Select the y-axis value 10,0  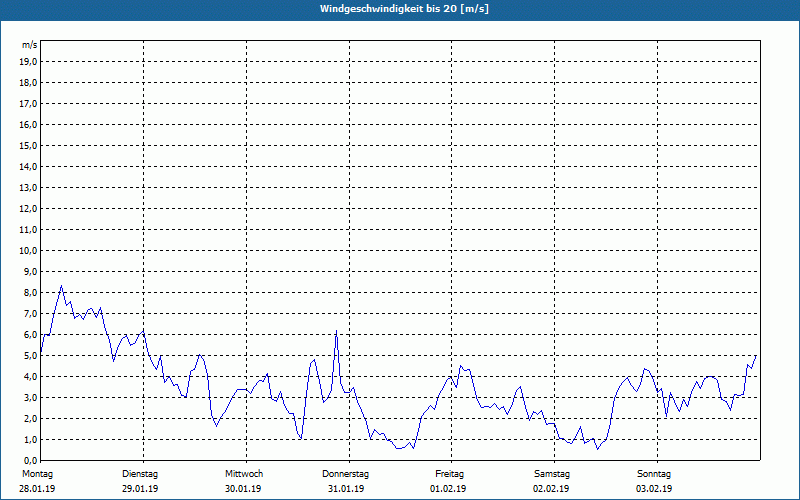coord(28,251)
